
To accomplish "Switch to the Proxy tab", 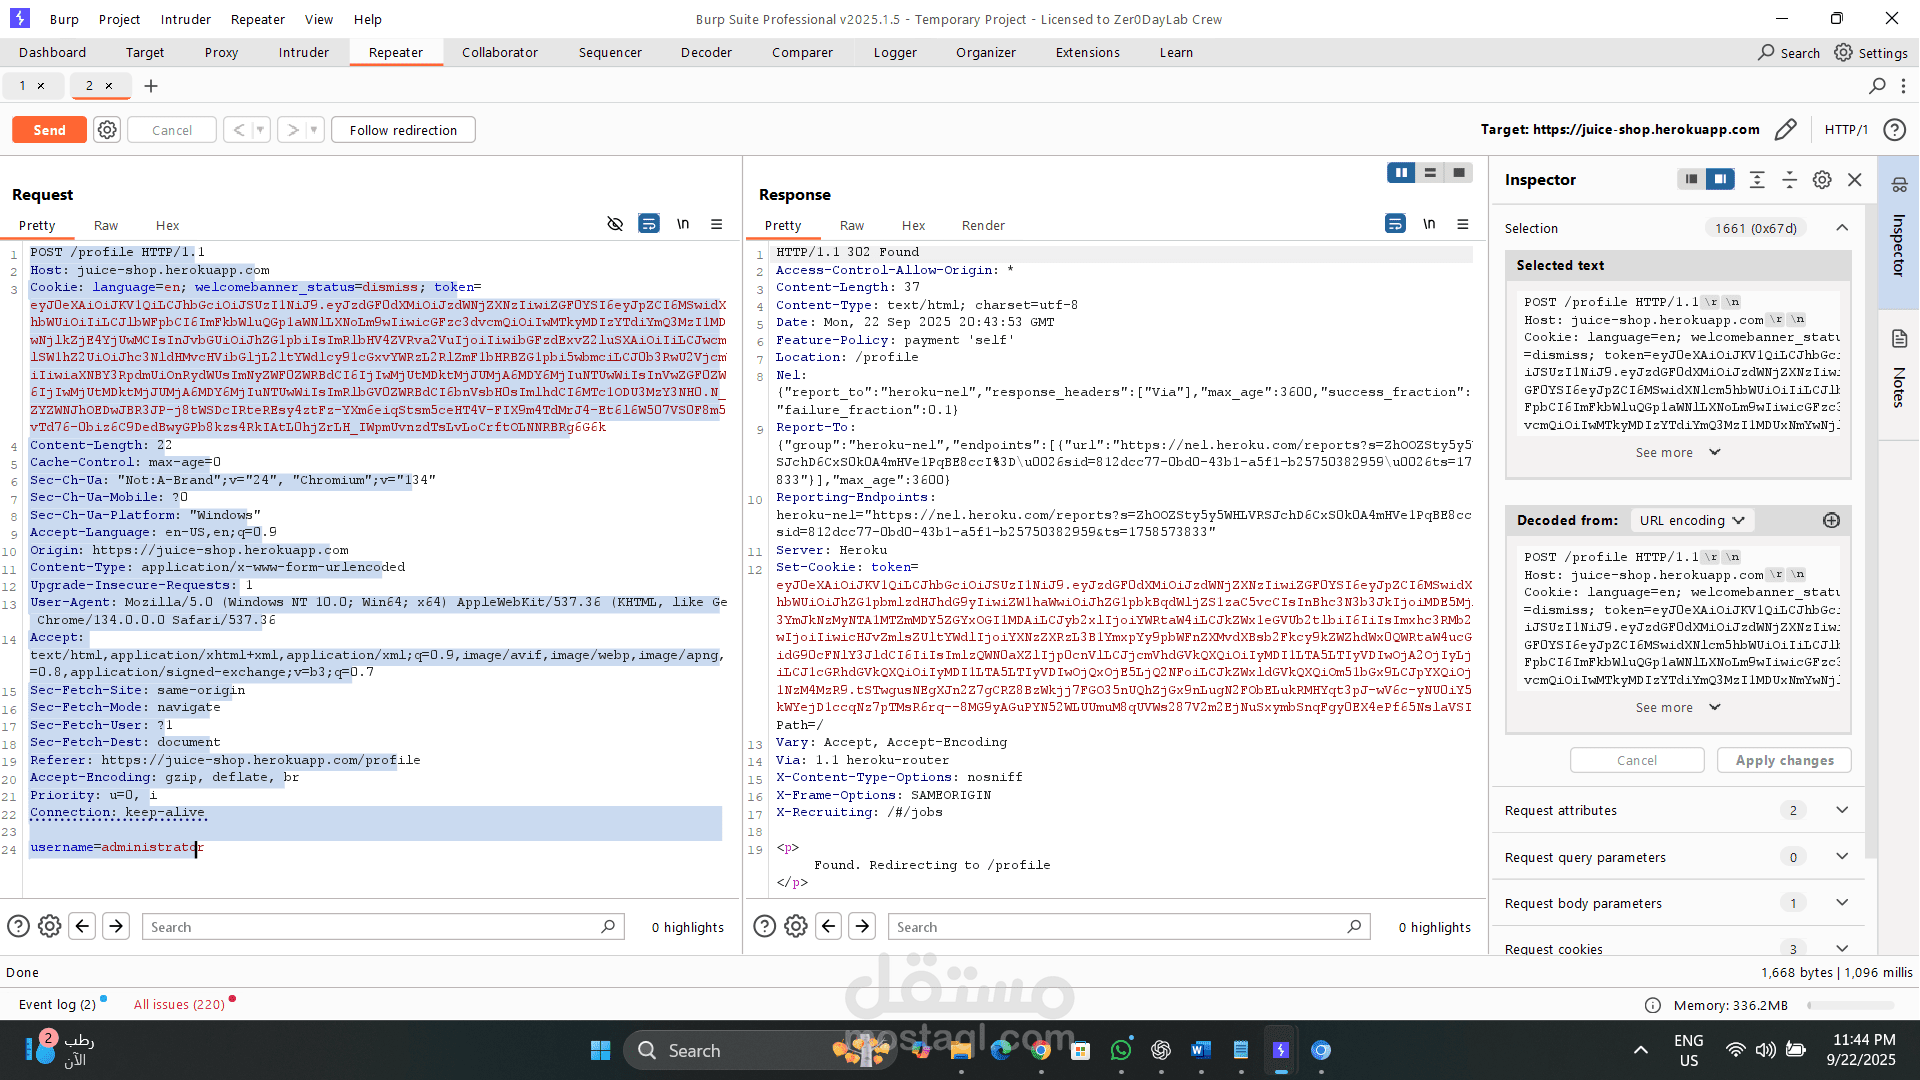I will [221, 52].
